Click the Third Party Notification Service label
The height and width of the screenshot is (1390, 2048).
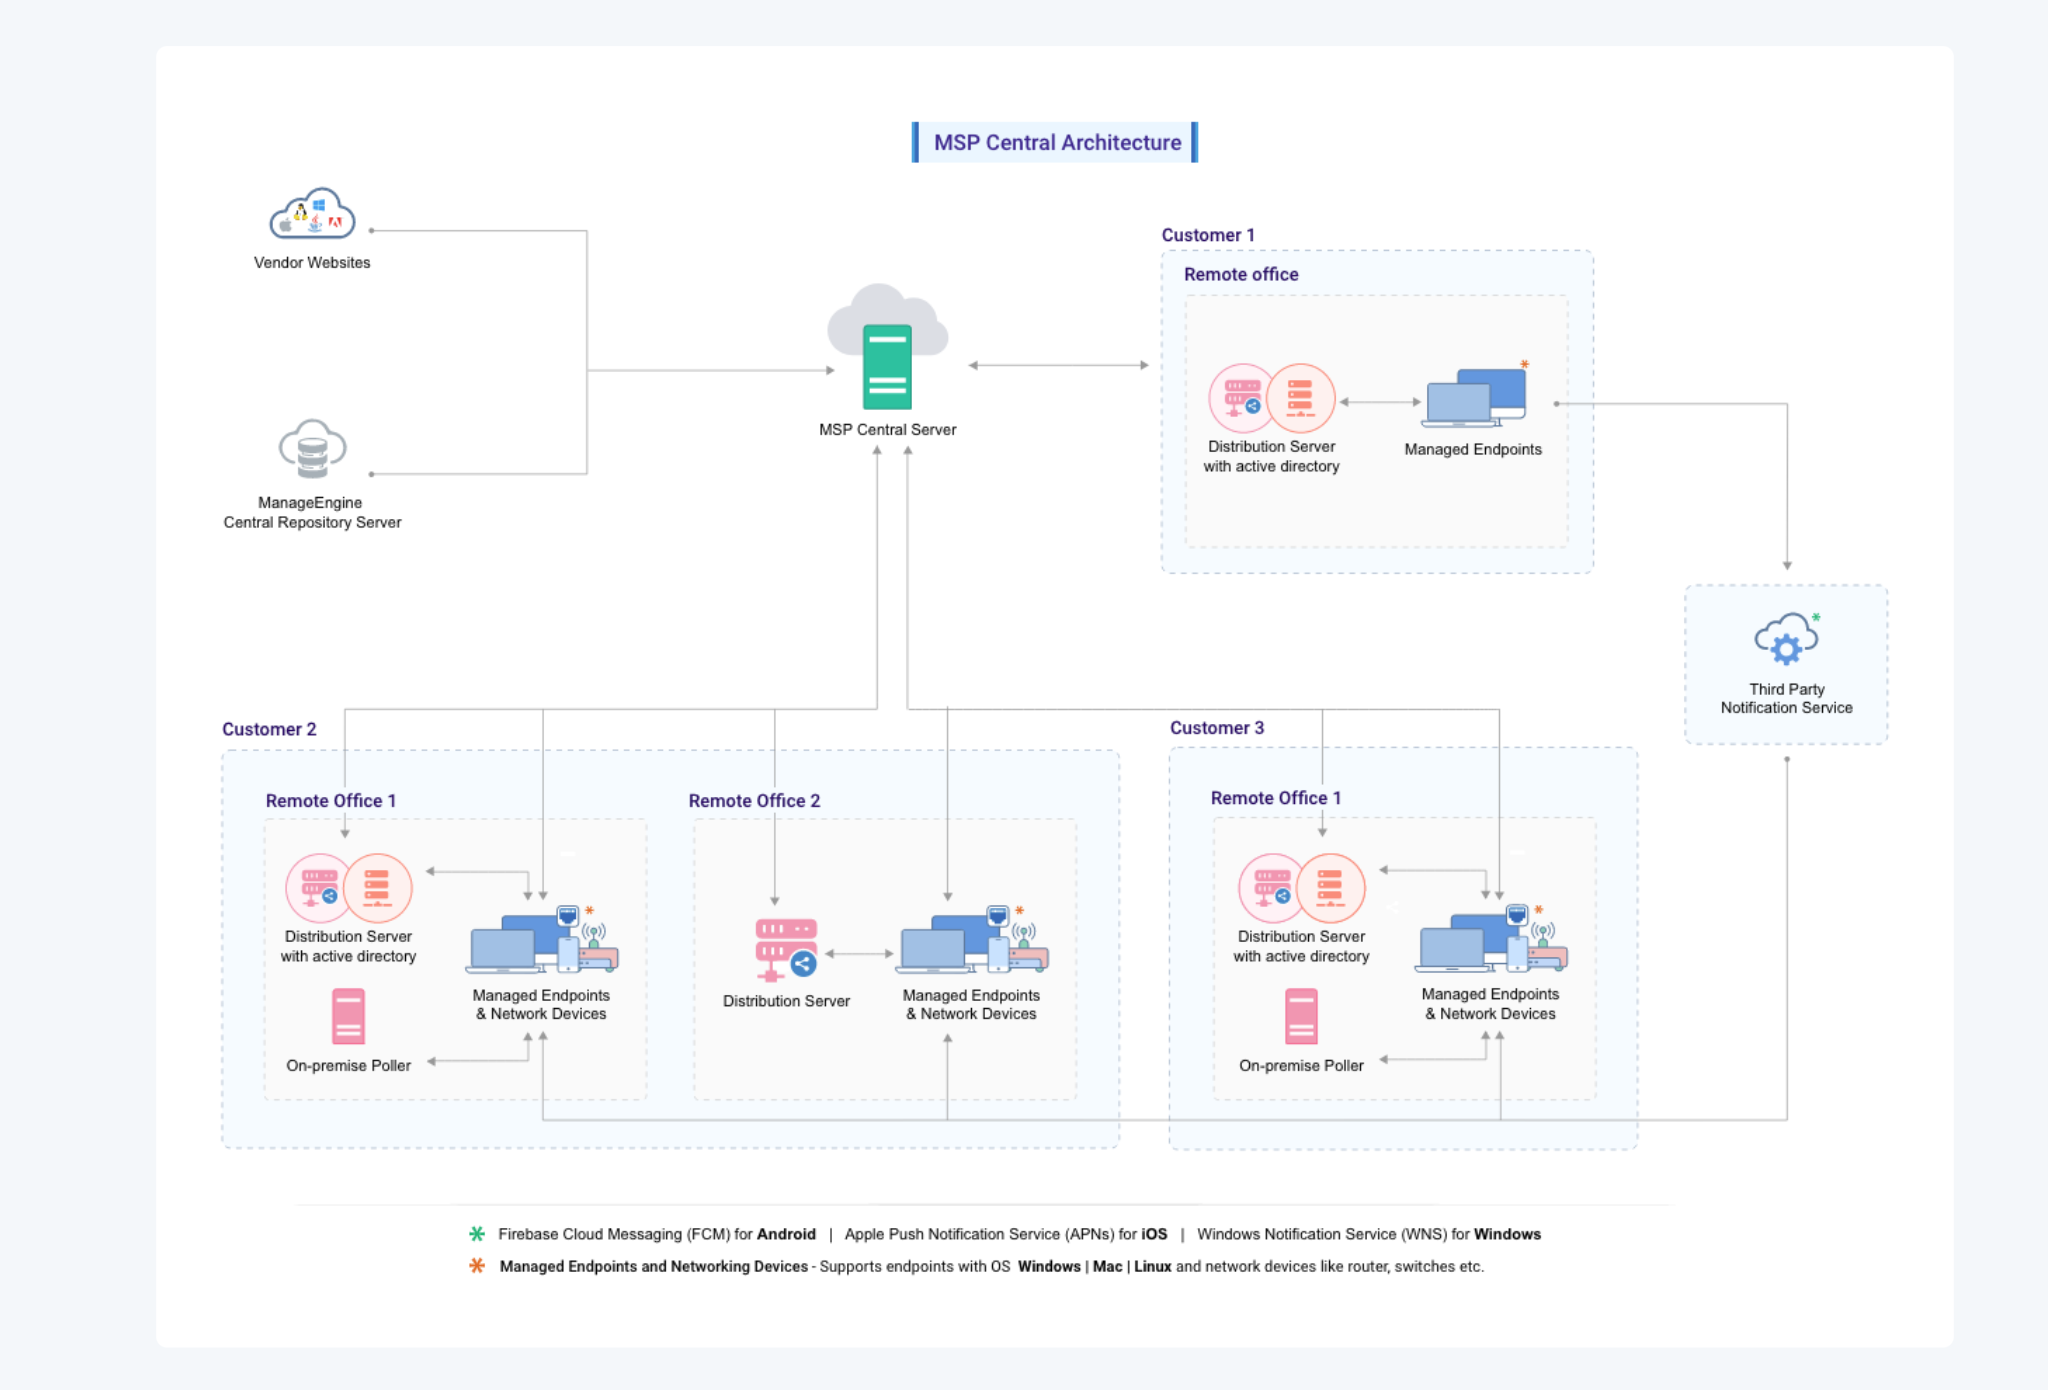[x=1786, y=698]
